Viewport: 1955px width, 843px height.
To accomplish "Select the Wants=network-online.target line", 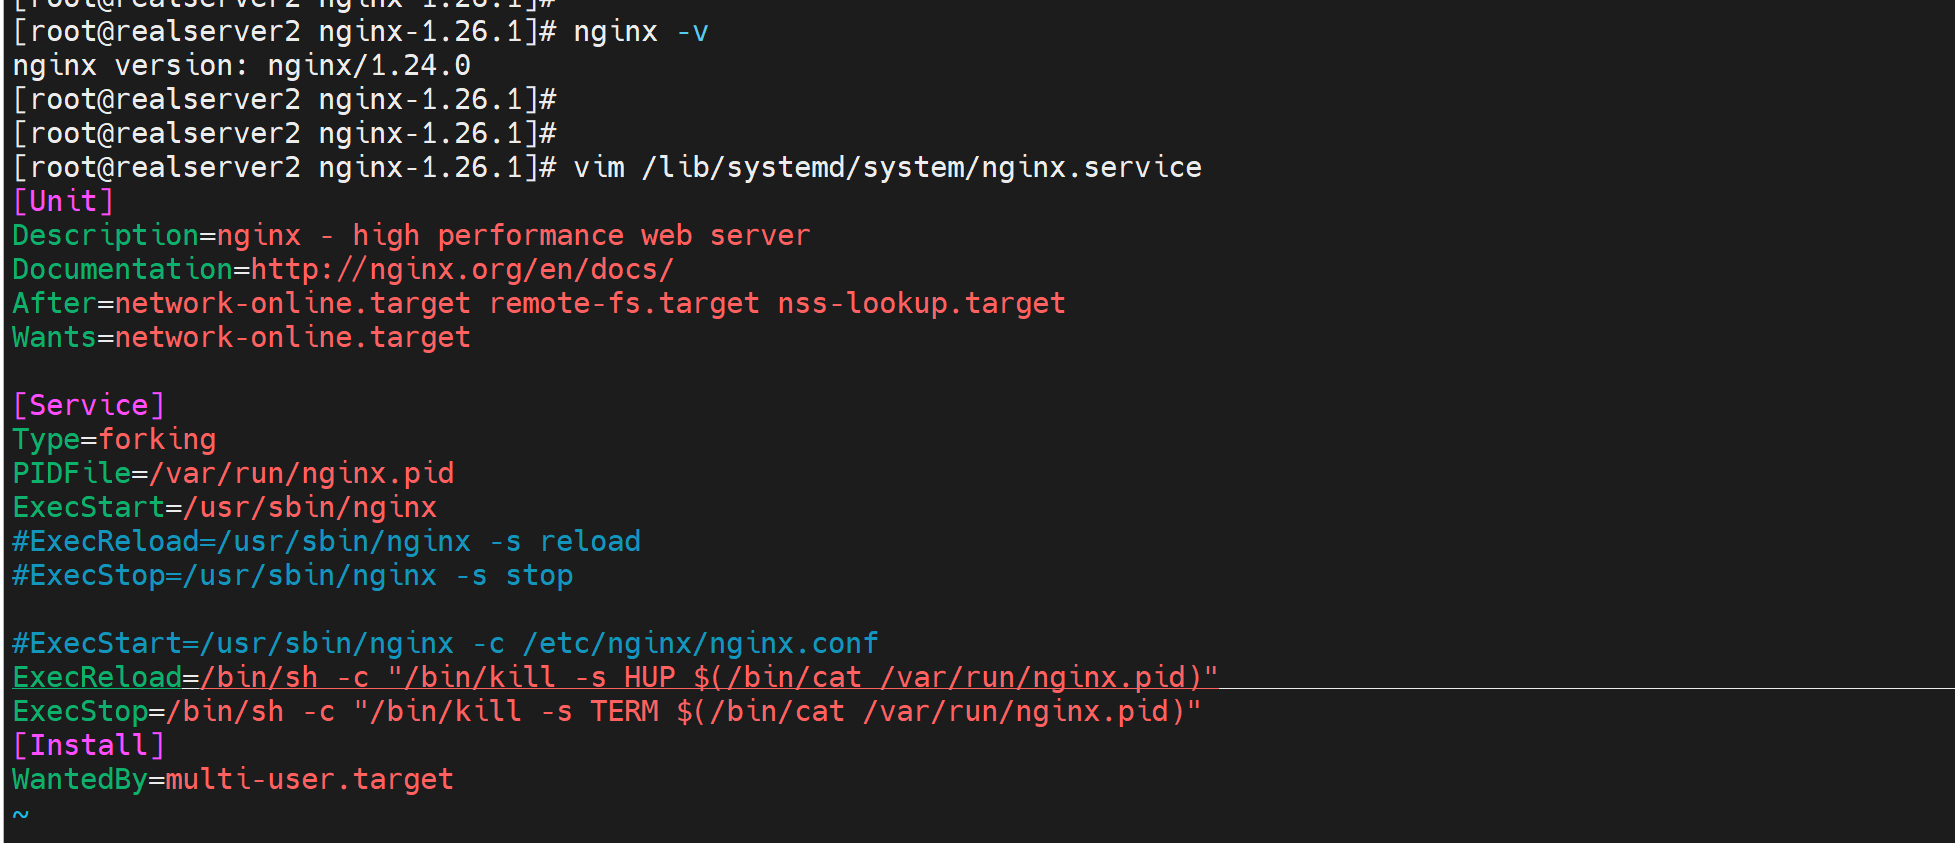I will [x=241, y=337].
